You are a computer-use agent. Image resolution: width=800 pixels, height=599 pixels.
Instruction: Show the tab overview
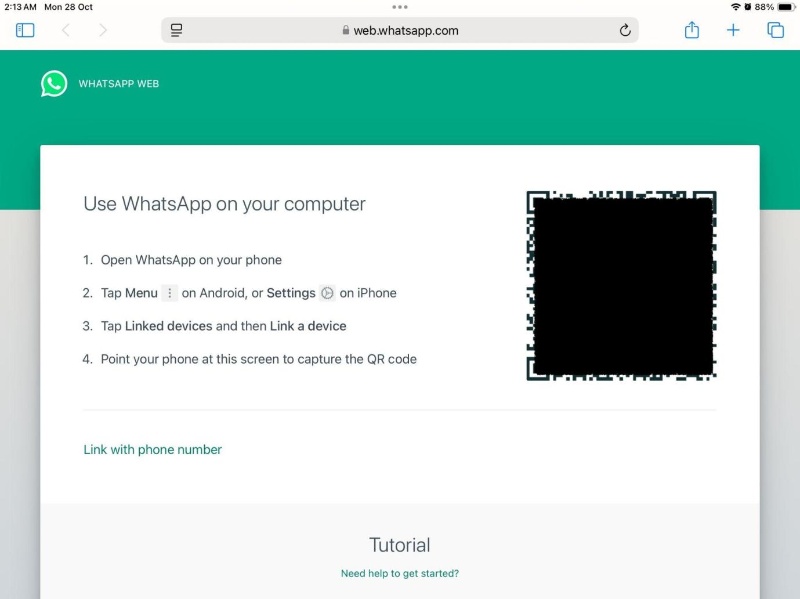(x=775, y=31)
